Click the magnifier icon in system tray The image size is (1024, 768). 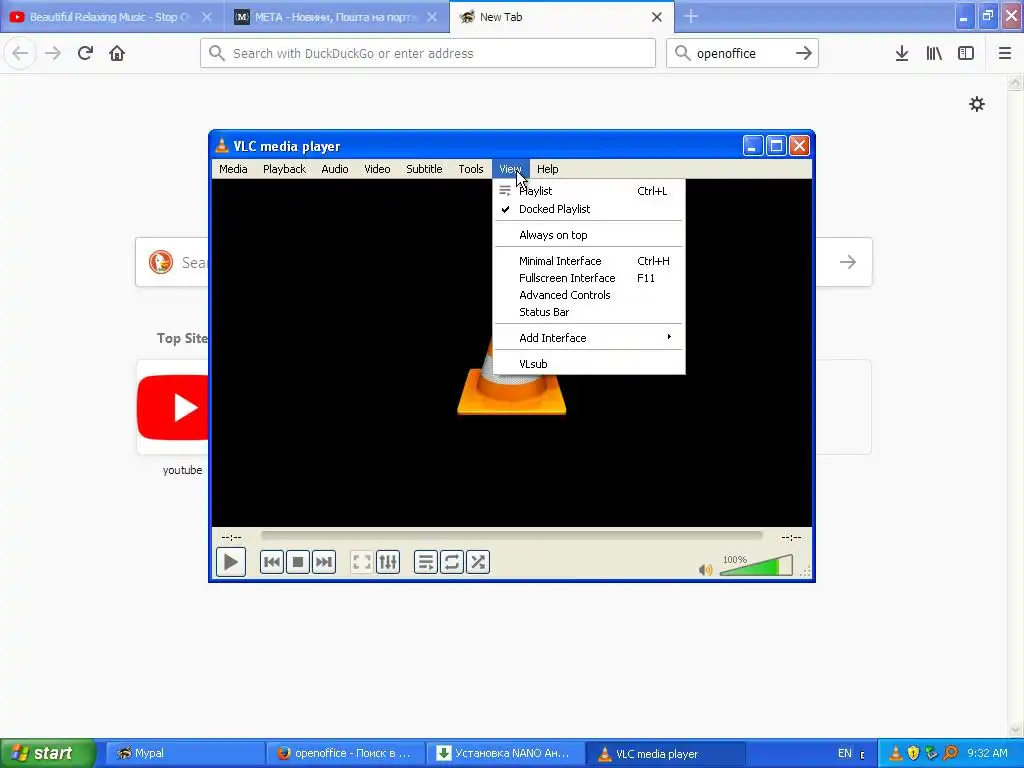[x=950, y=753]
